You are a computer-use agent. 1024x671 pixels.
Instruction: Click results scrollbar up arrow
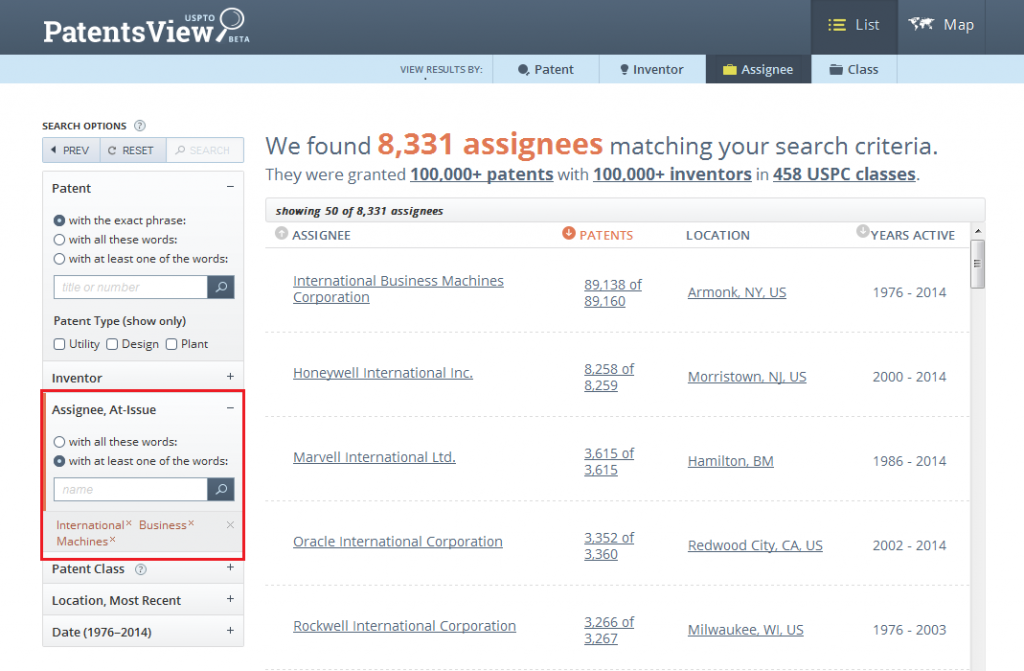point(978,231)
